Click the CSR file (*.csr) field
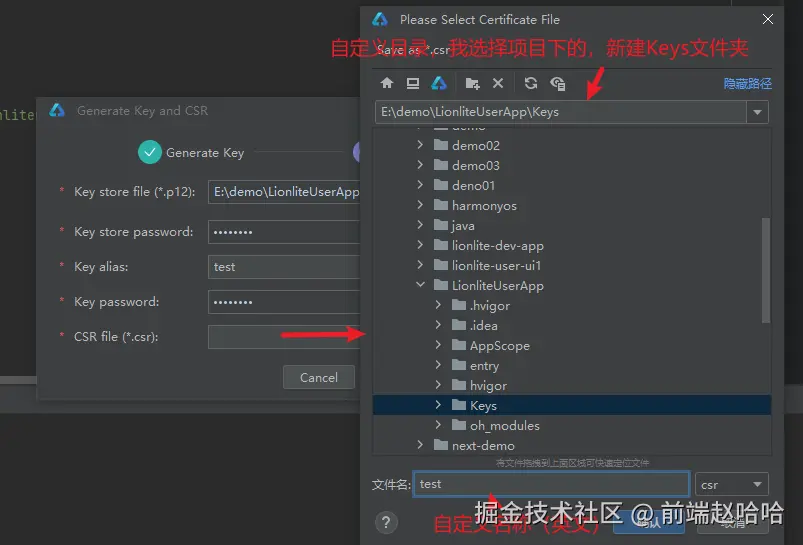 [x=284, y=337]
